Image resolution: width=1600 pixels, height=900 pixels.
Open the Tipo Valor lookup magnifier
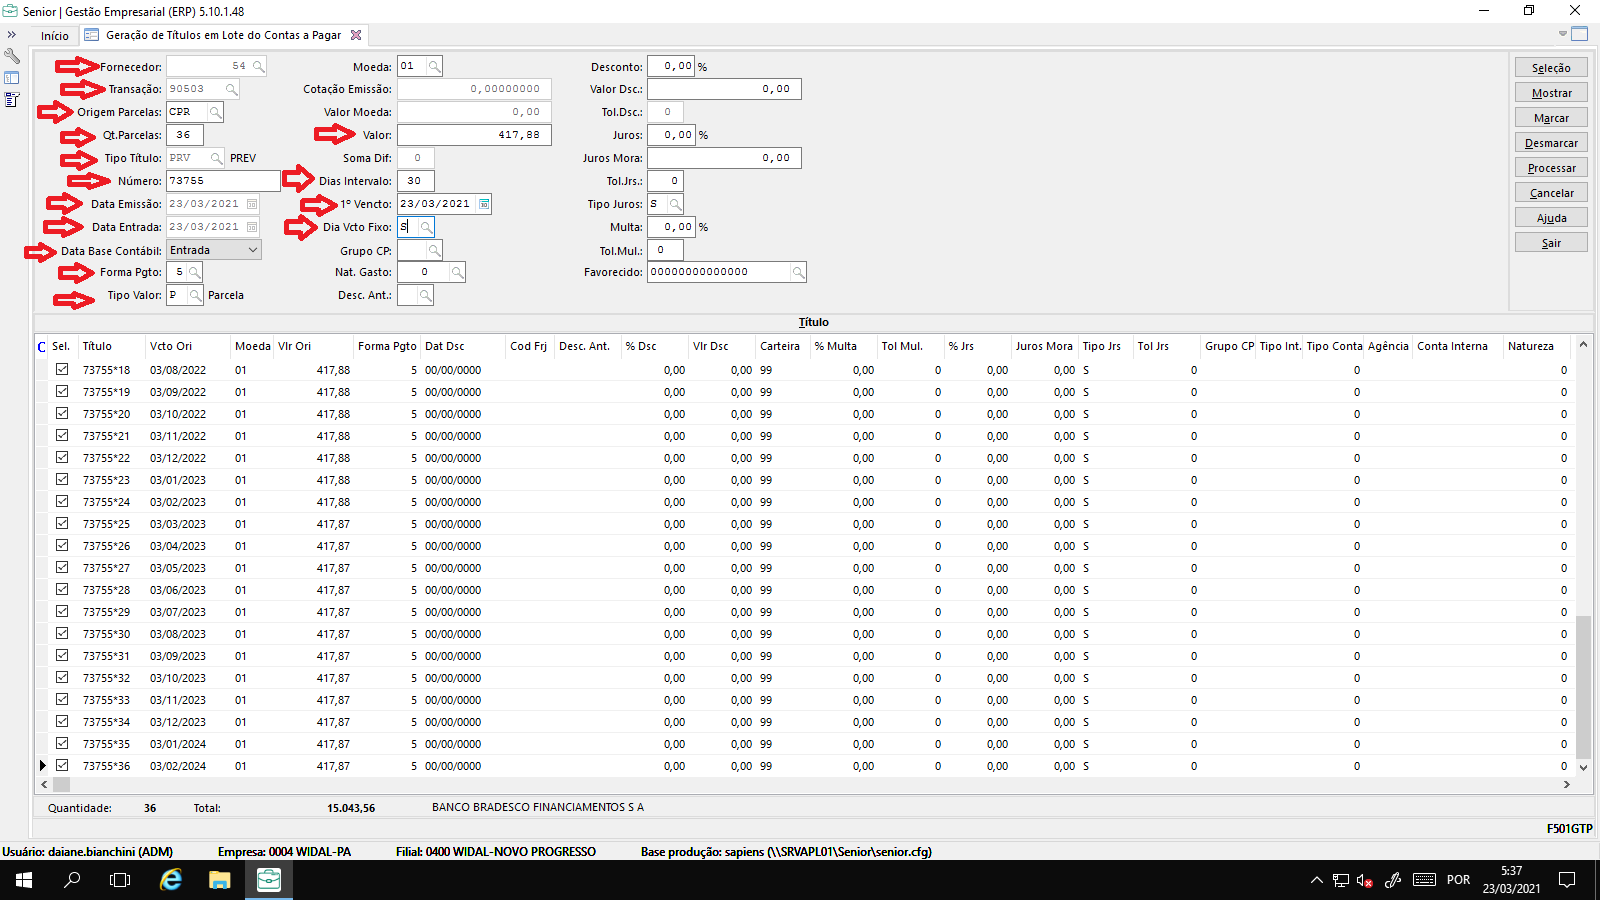click(195, 296)
